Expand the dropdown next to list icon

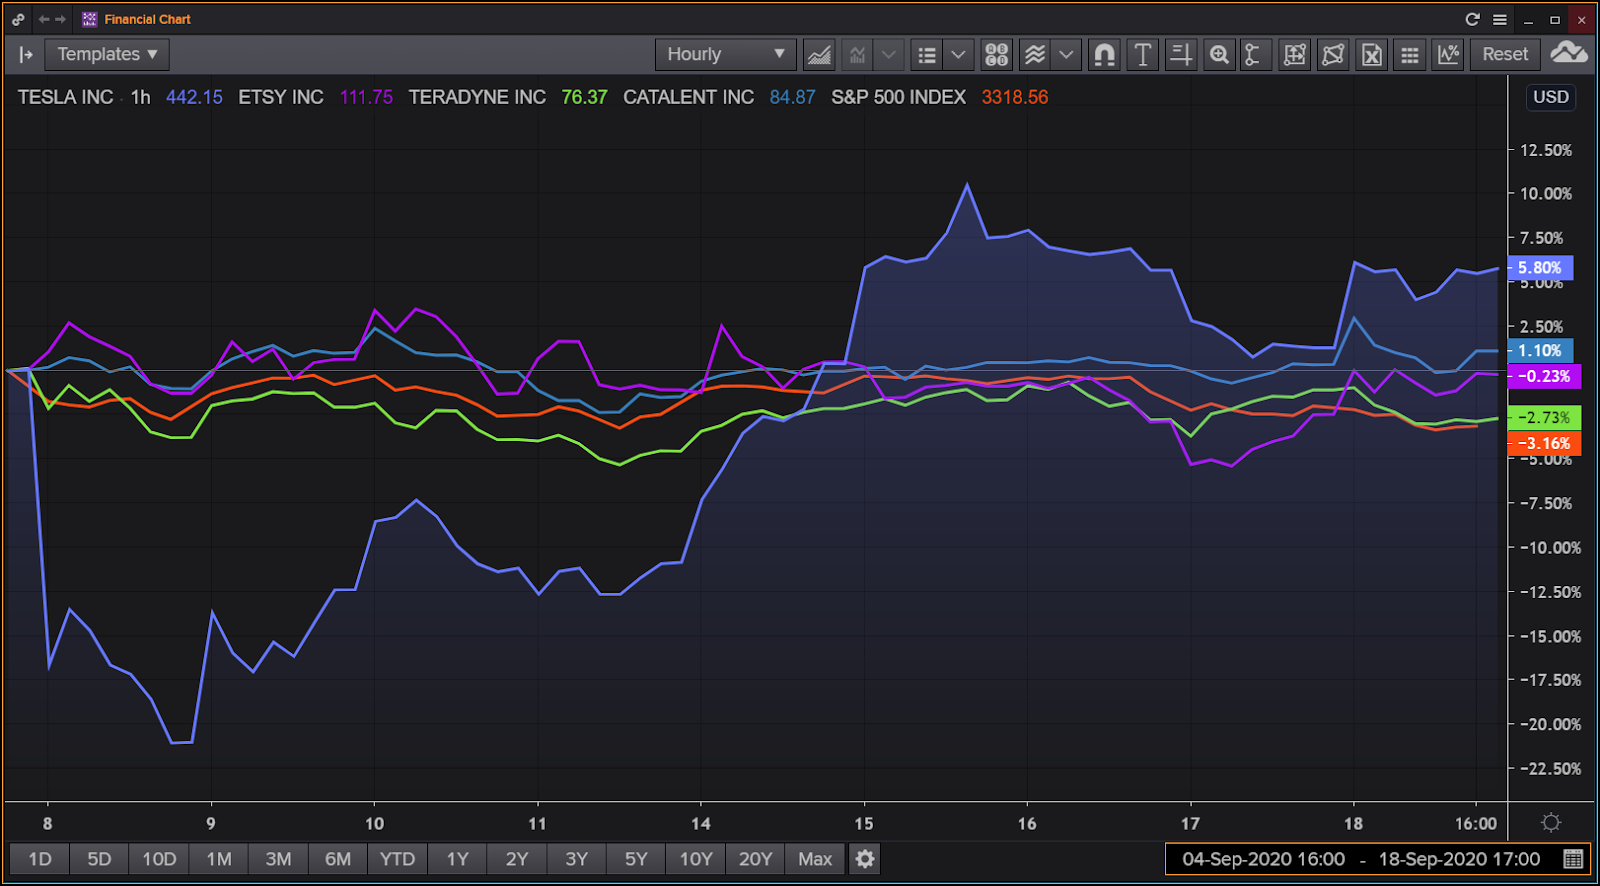pyautogui.click(x=958, y=55)
